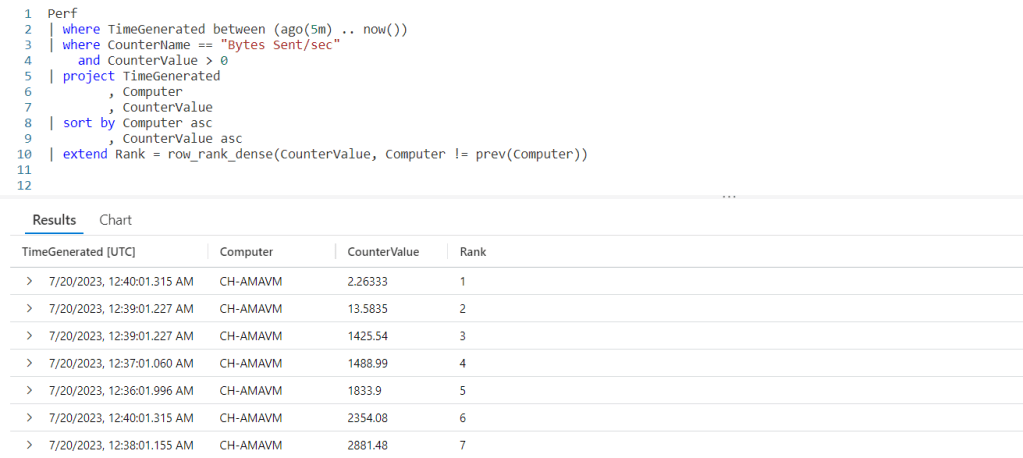Expand the row with CounterValue 13.5835
Viewport: 1023px width, 458px height.
[29, 309]
